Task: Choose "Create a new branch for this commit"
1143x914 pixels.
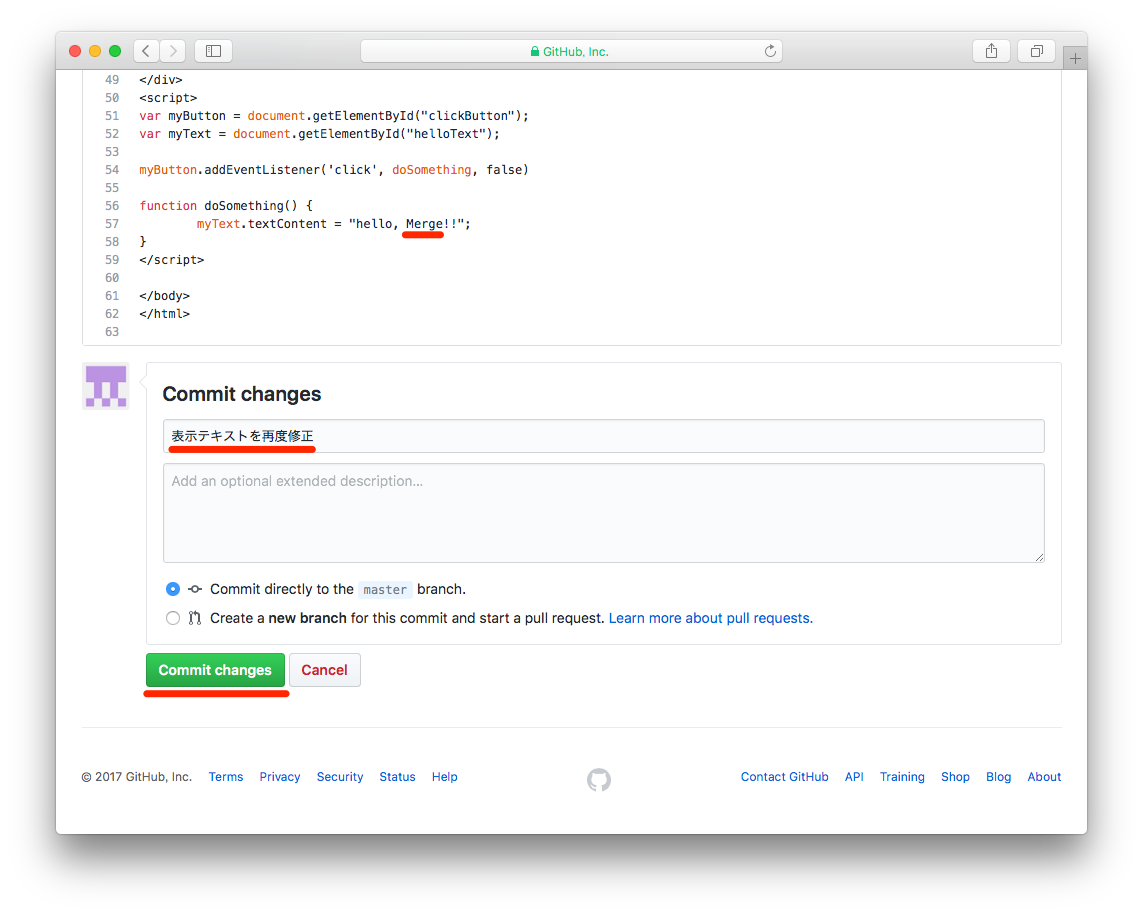Action: pyautogui.click(x=173, y=618)
